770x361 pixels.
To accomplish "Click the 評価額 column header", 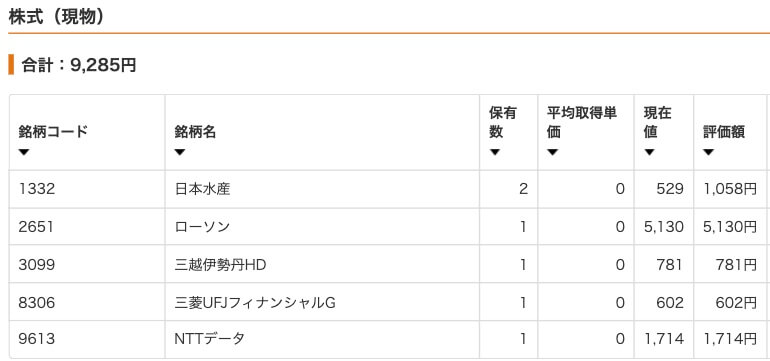I will pos(724,132).
